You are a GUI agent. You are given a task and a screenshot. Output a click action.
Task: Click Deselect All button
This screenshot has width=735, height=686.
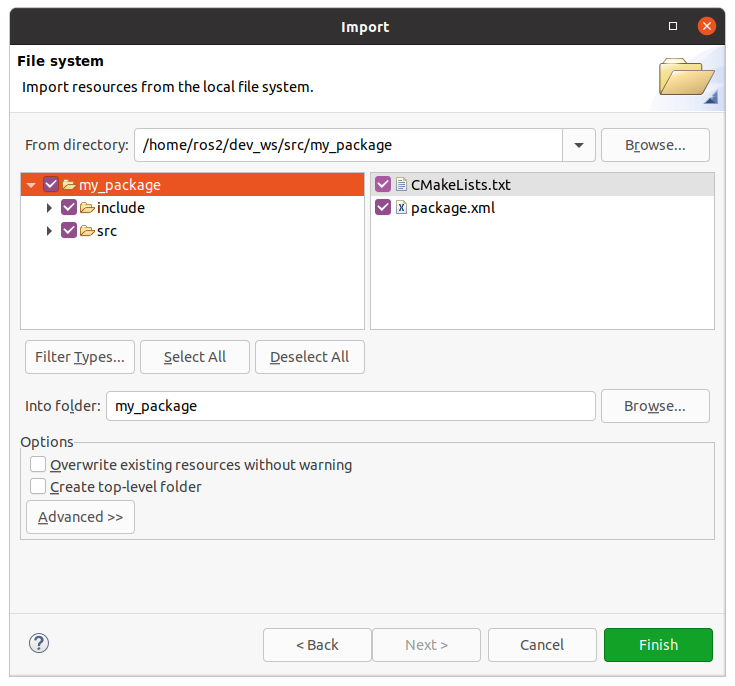(310, 357)
